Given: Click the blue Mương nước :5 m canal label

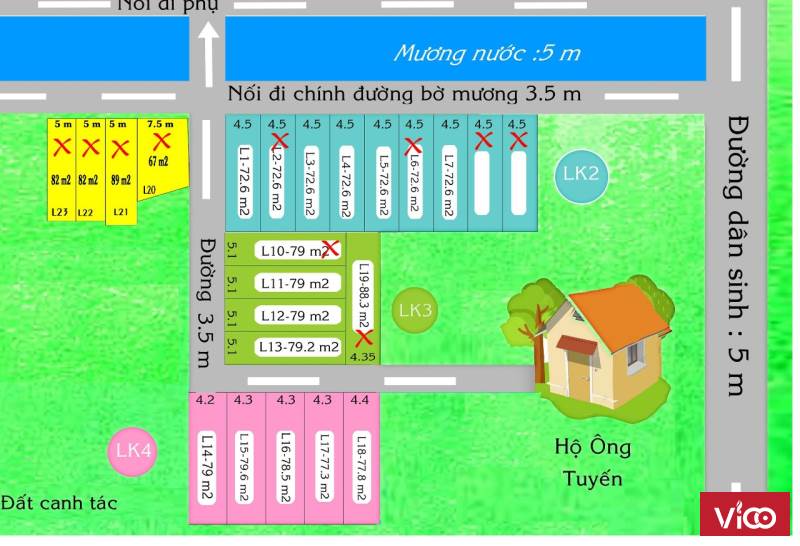Looking at the screenshot, I should click(x=486, y=53).
